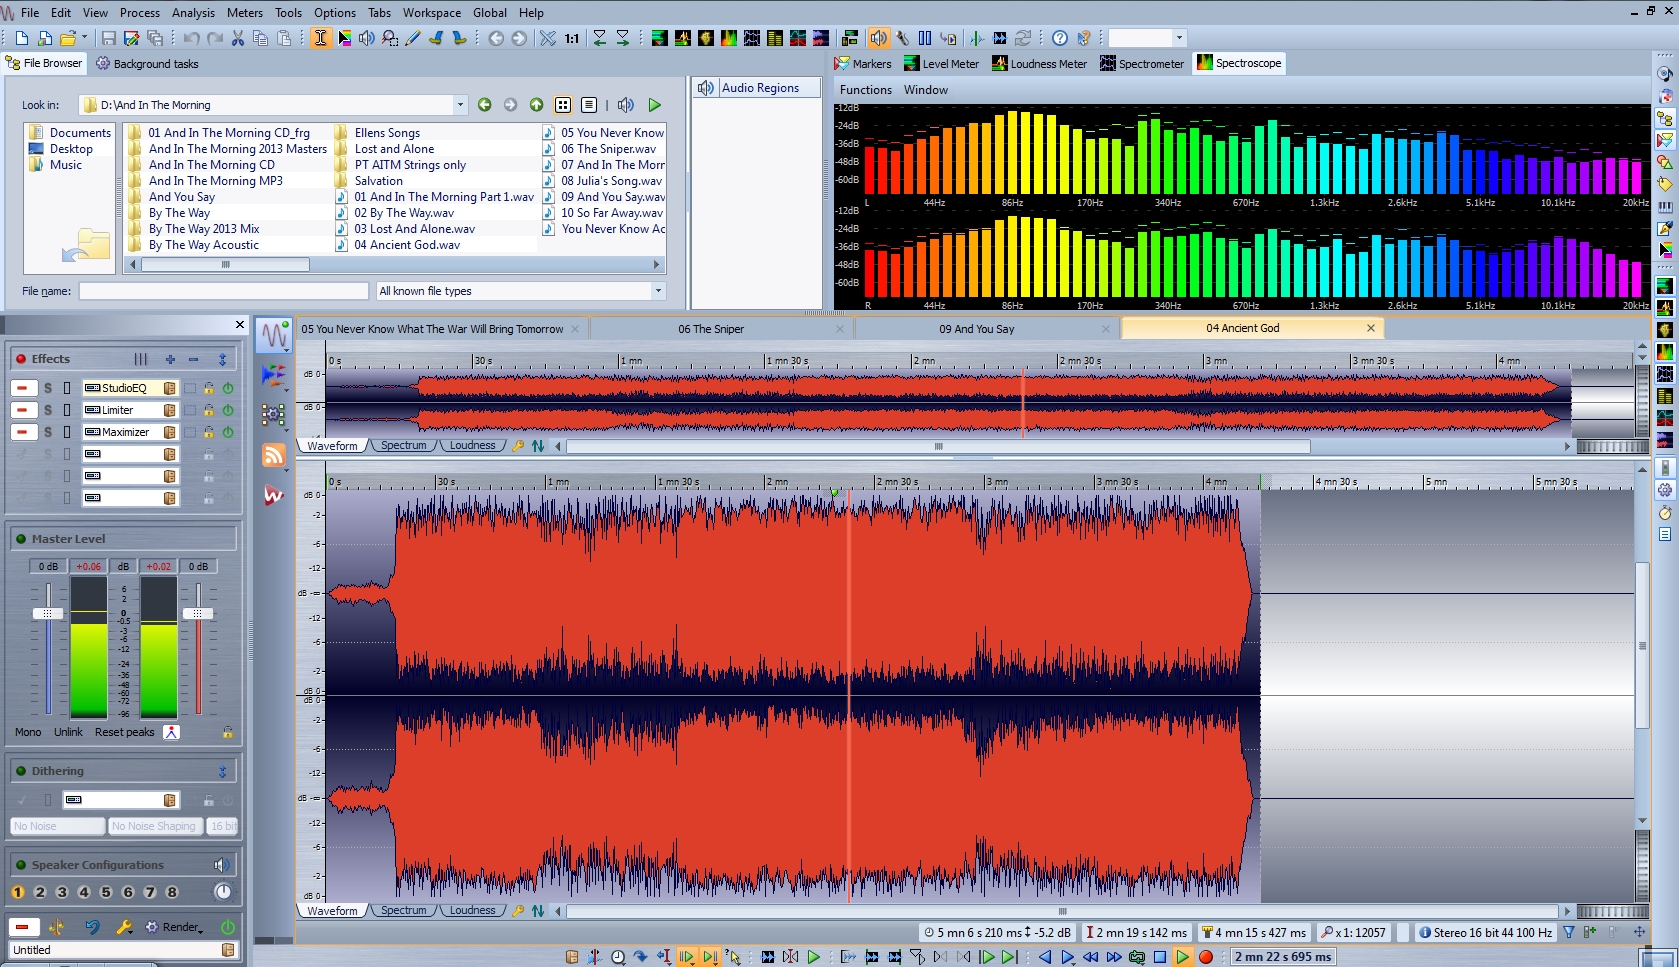The height and width of the screenshot is (967, 1679).
Task: Select speaker configuration 1
Action: point(18,892)
